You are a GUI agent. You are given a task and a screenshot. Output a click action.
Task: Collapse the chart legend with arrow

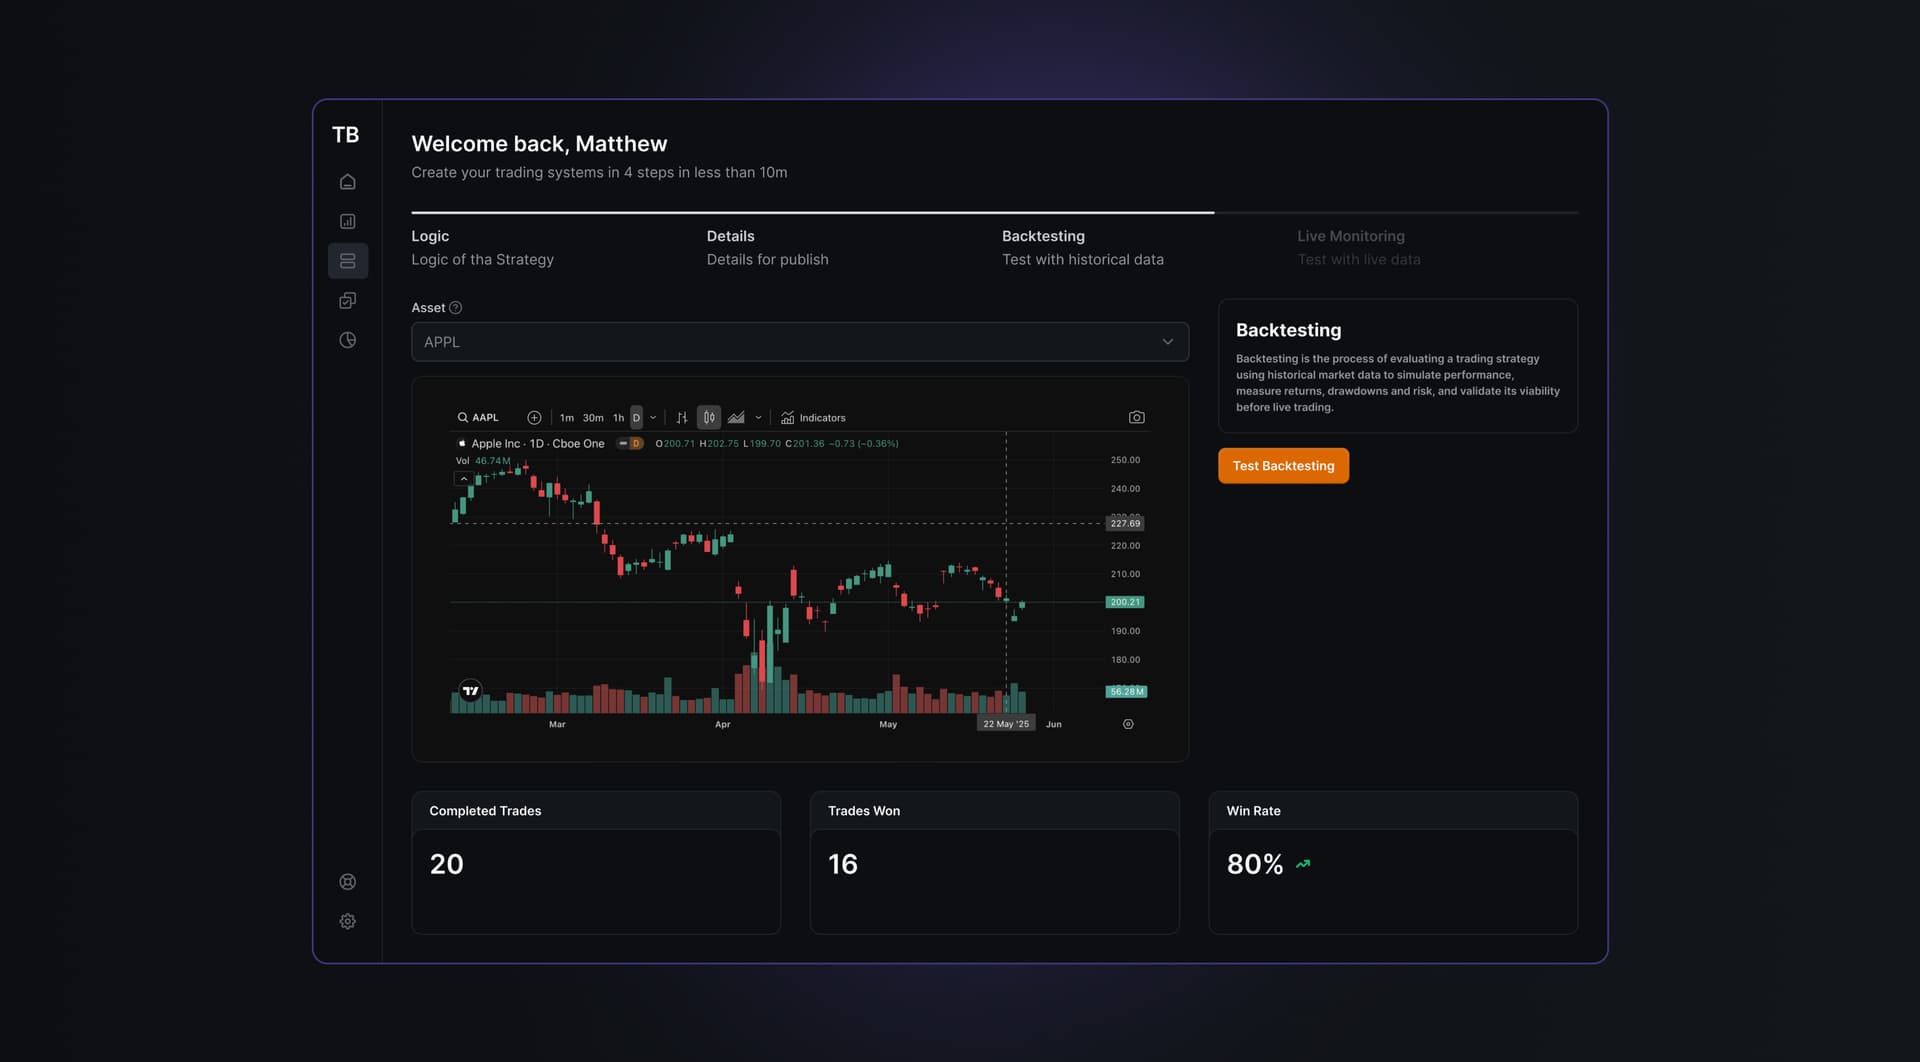click(x=463, y=479)
